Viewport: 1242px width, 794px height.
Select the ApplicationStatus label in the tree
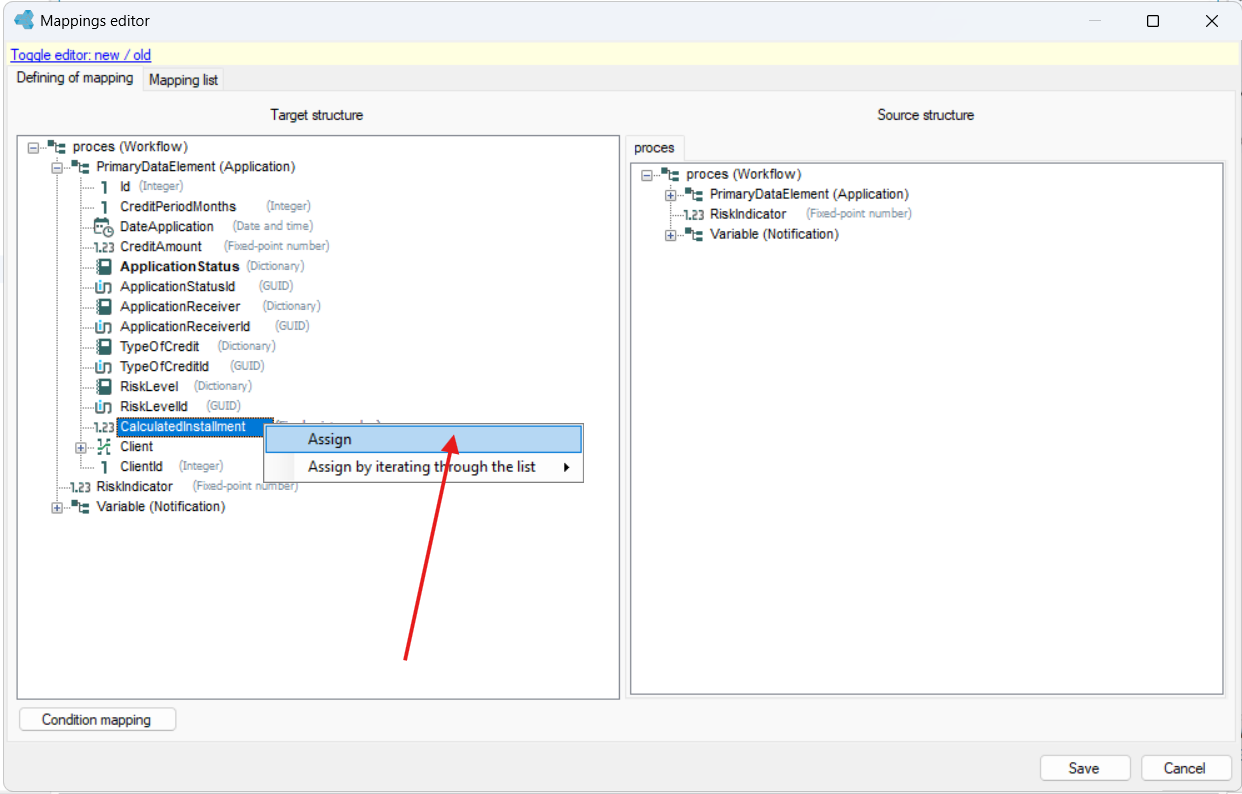tap(180, 267)
